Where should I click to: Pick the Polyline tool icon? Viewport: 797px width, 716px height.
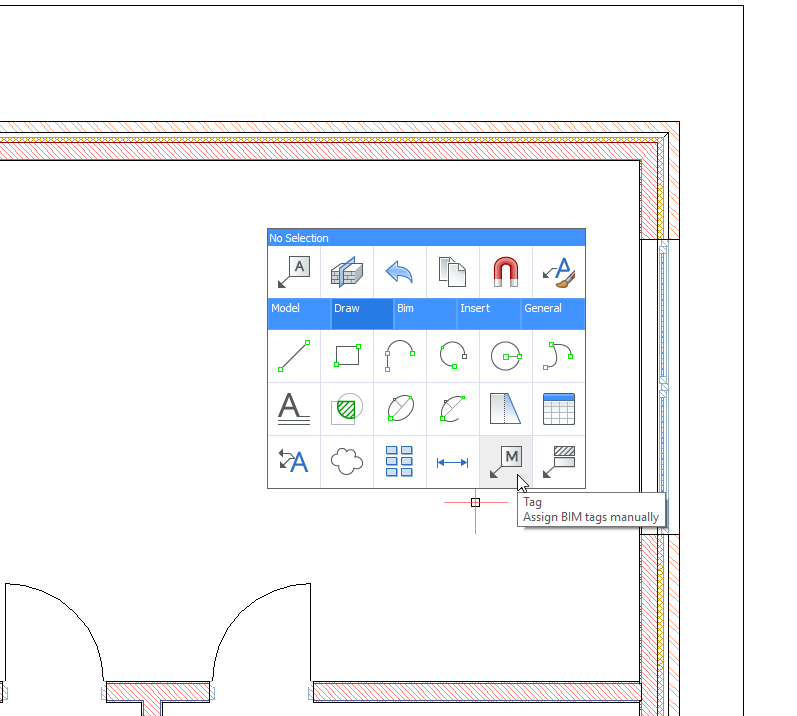[400, 356]
